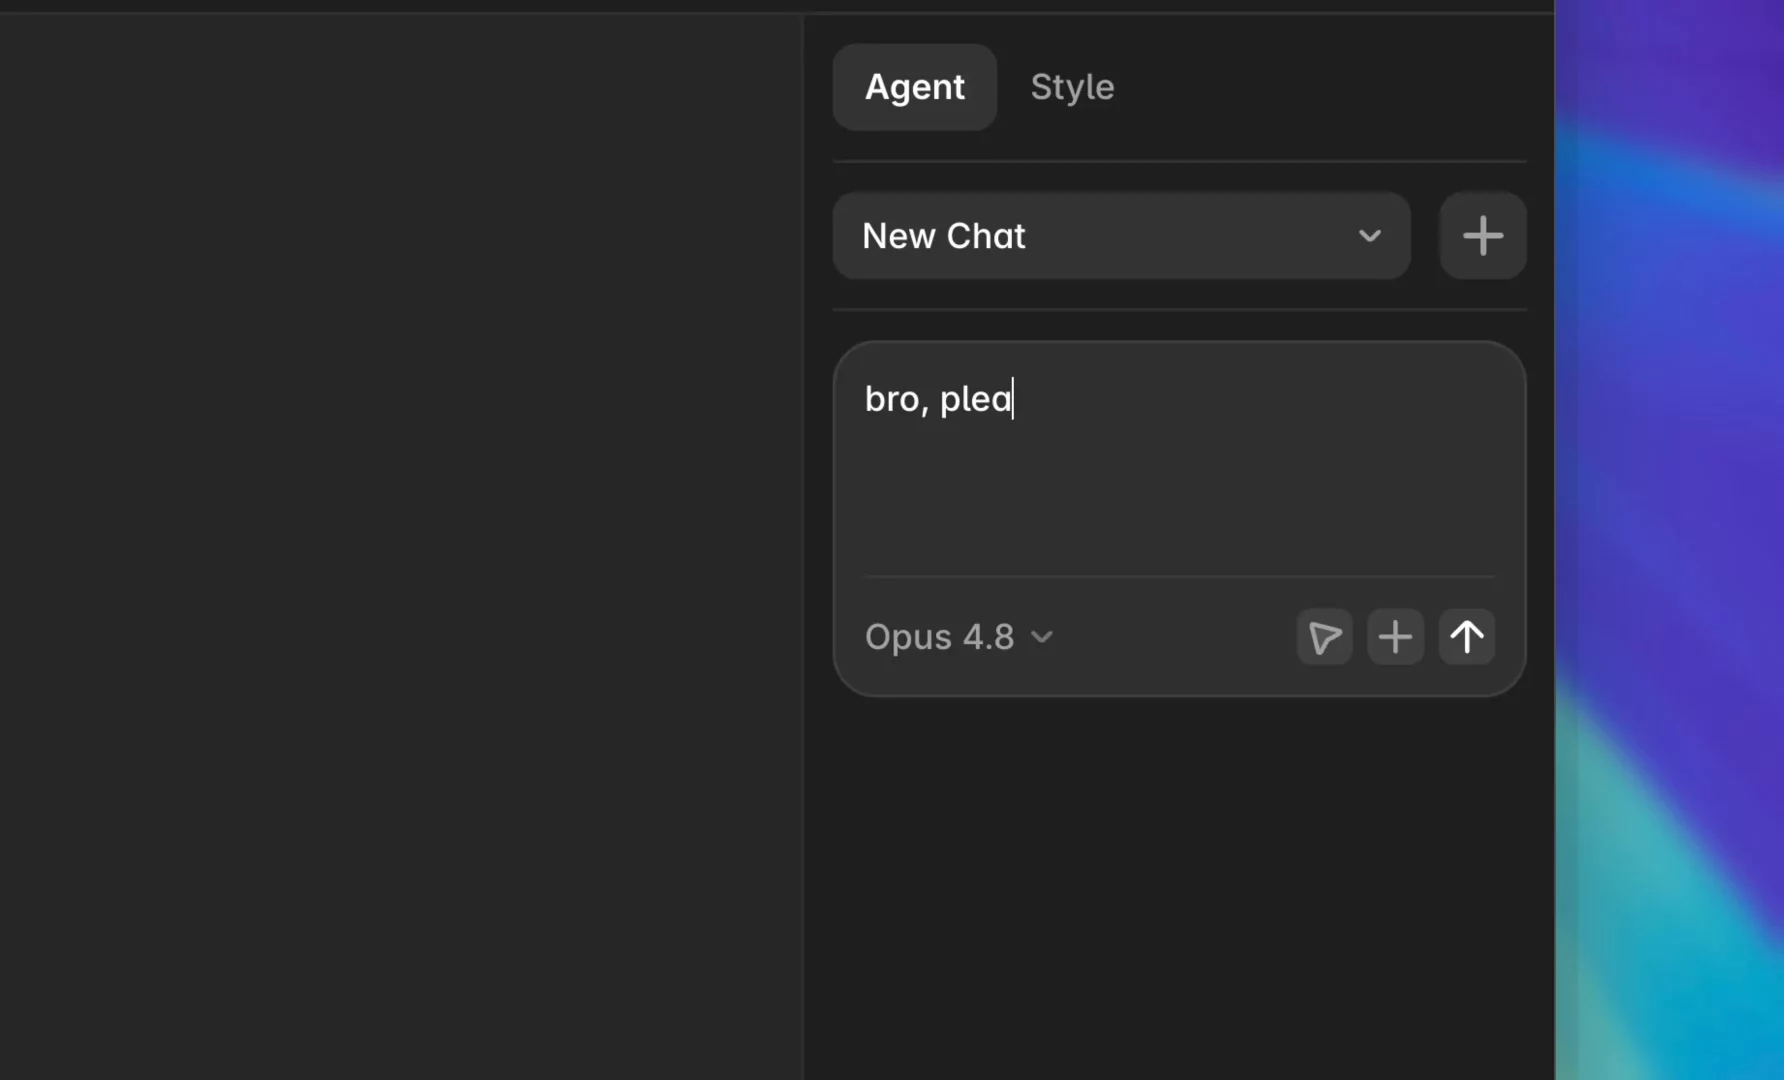
Task: Click the panel border left of the Agent tab
Action: (804, 87)
